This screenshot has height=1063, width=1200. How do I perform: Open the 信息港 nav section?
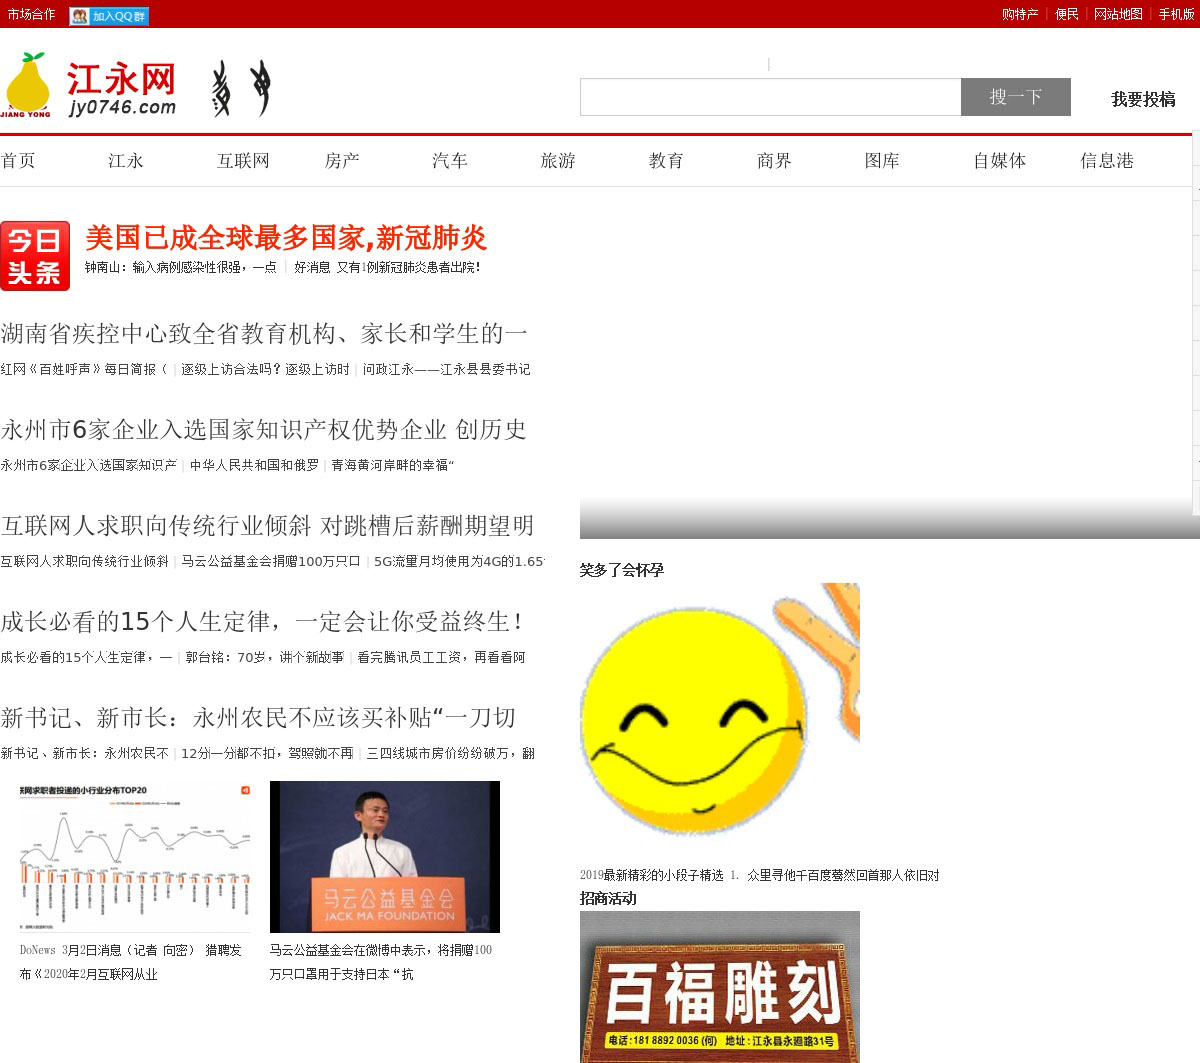click(1107, 161)
